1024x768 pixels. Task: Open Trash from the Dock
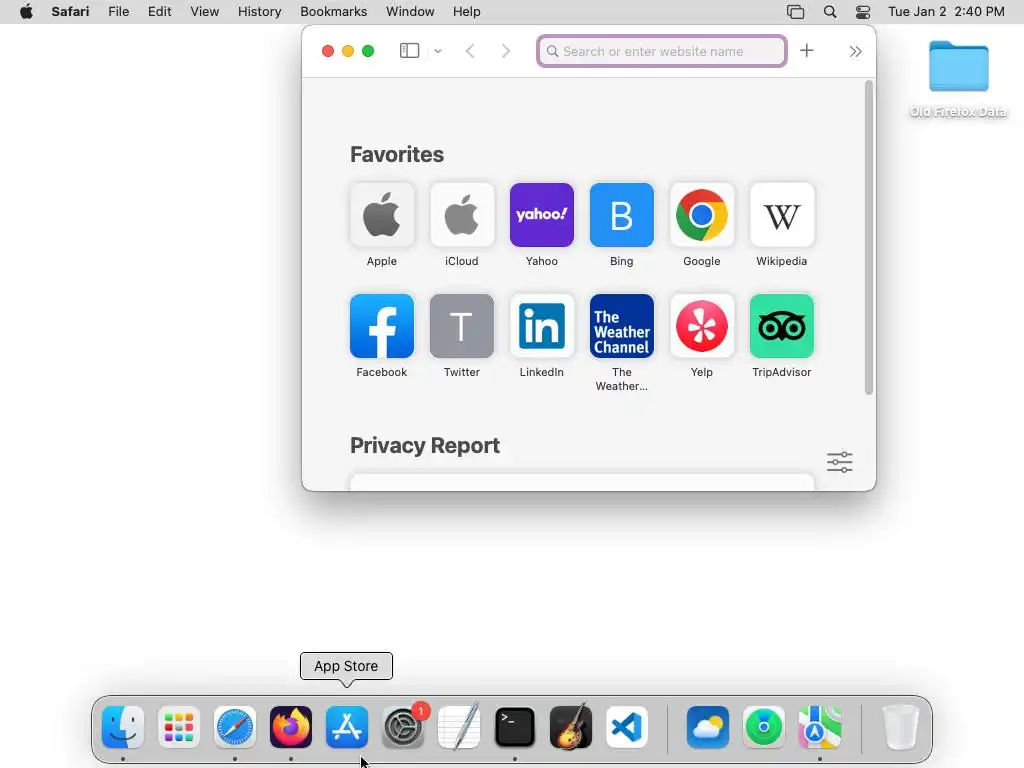[901, 727]
